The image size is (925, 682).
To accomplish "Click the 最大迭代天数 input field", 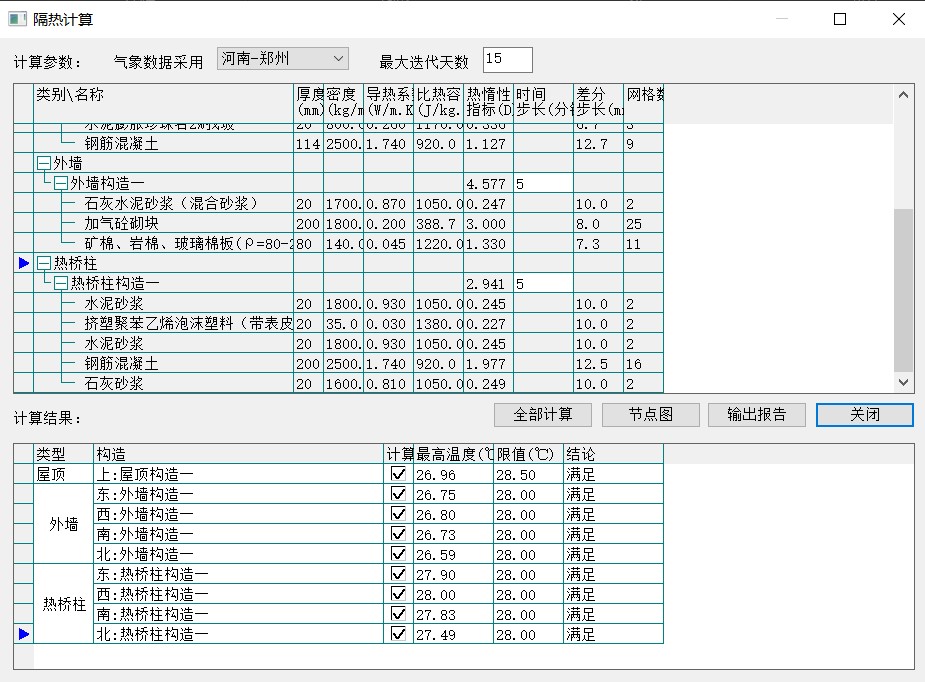I will [507, 60].
